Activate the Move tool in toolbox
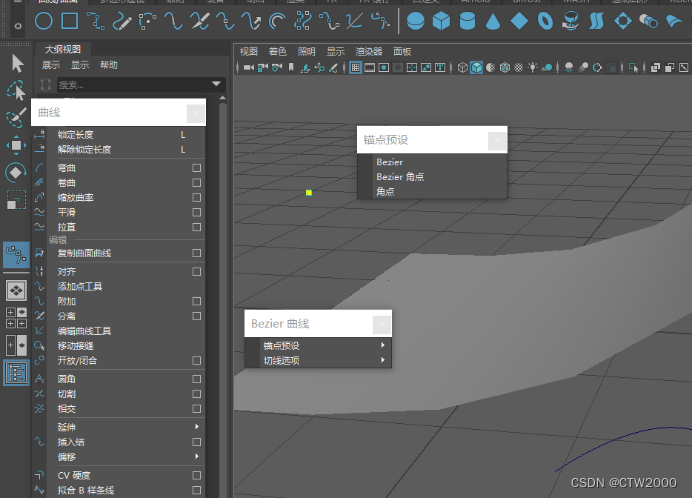The image size is (693, 498). click(x=16, y=145)
